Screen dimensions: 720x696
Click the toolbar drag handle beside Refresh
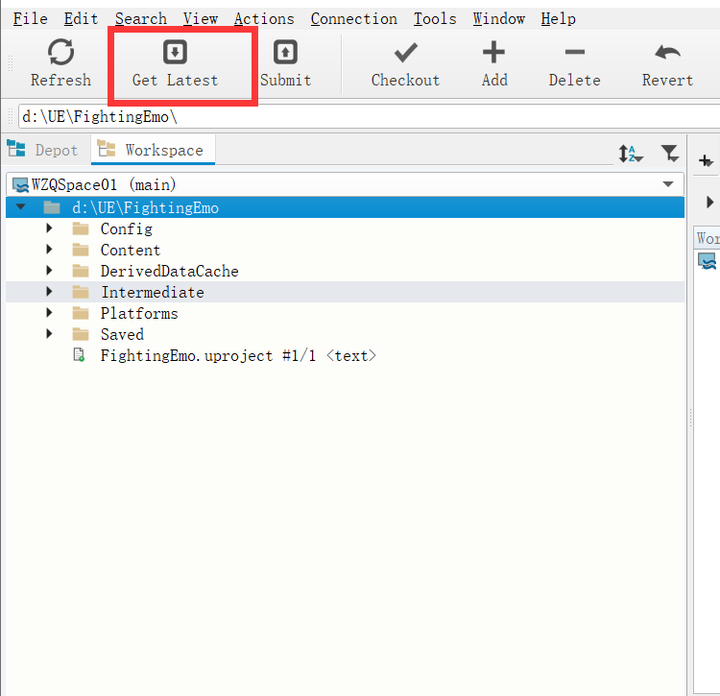[x=10, y=64]
